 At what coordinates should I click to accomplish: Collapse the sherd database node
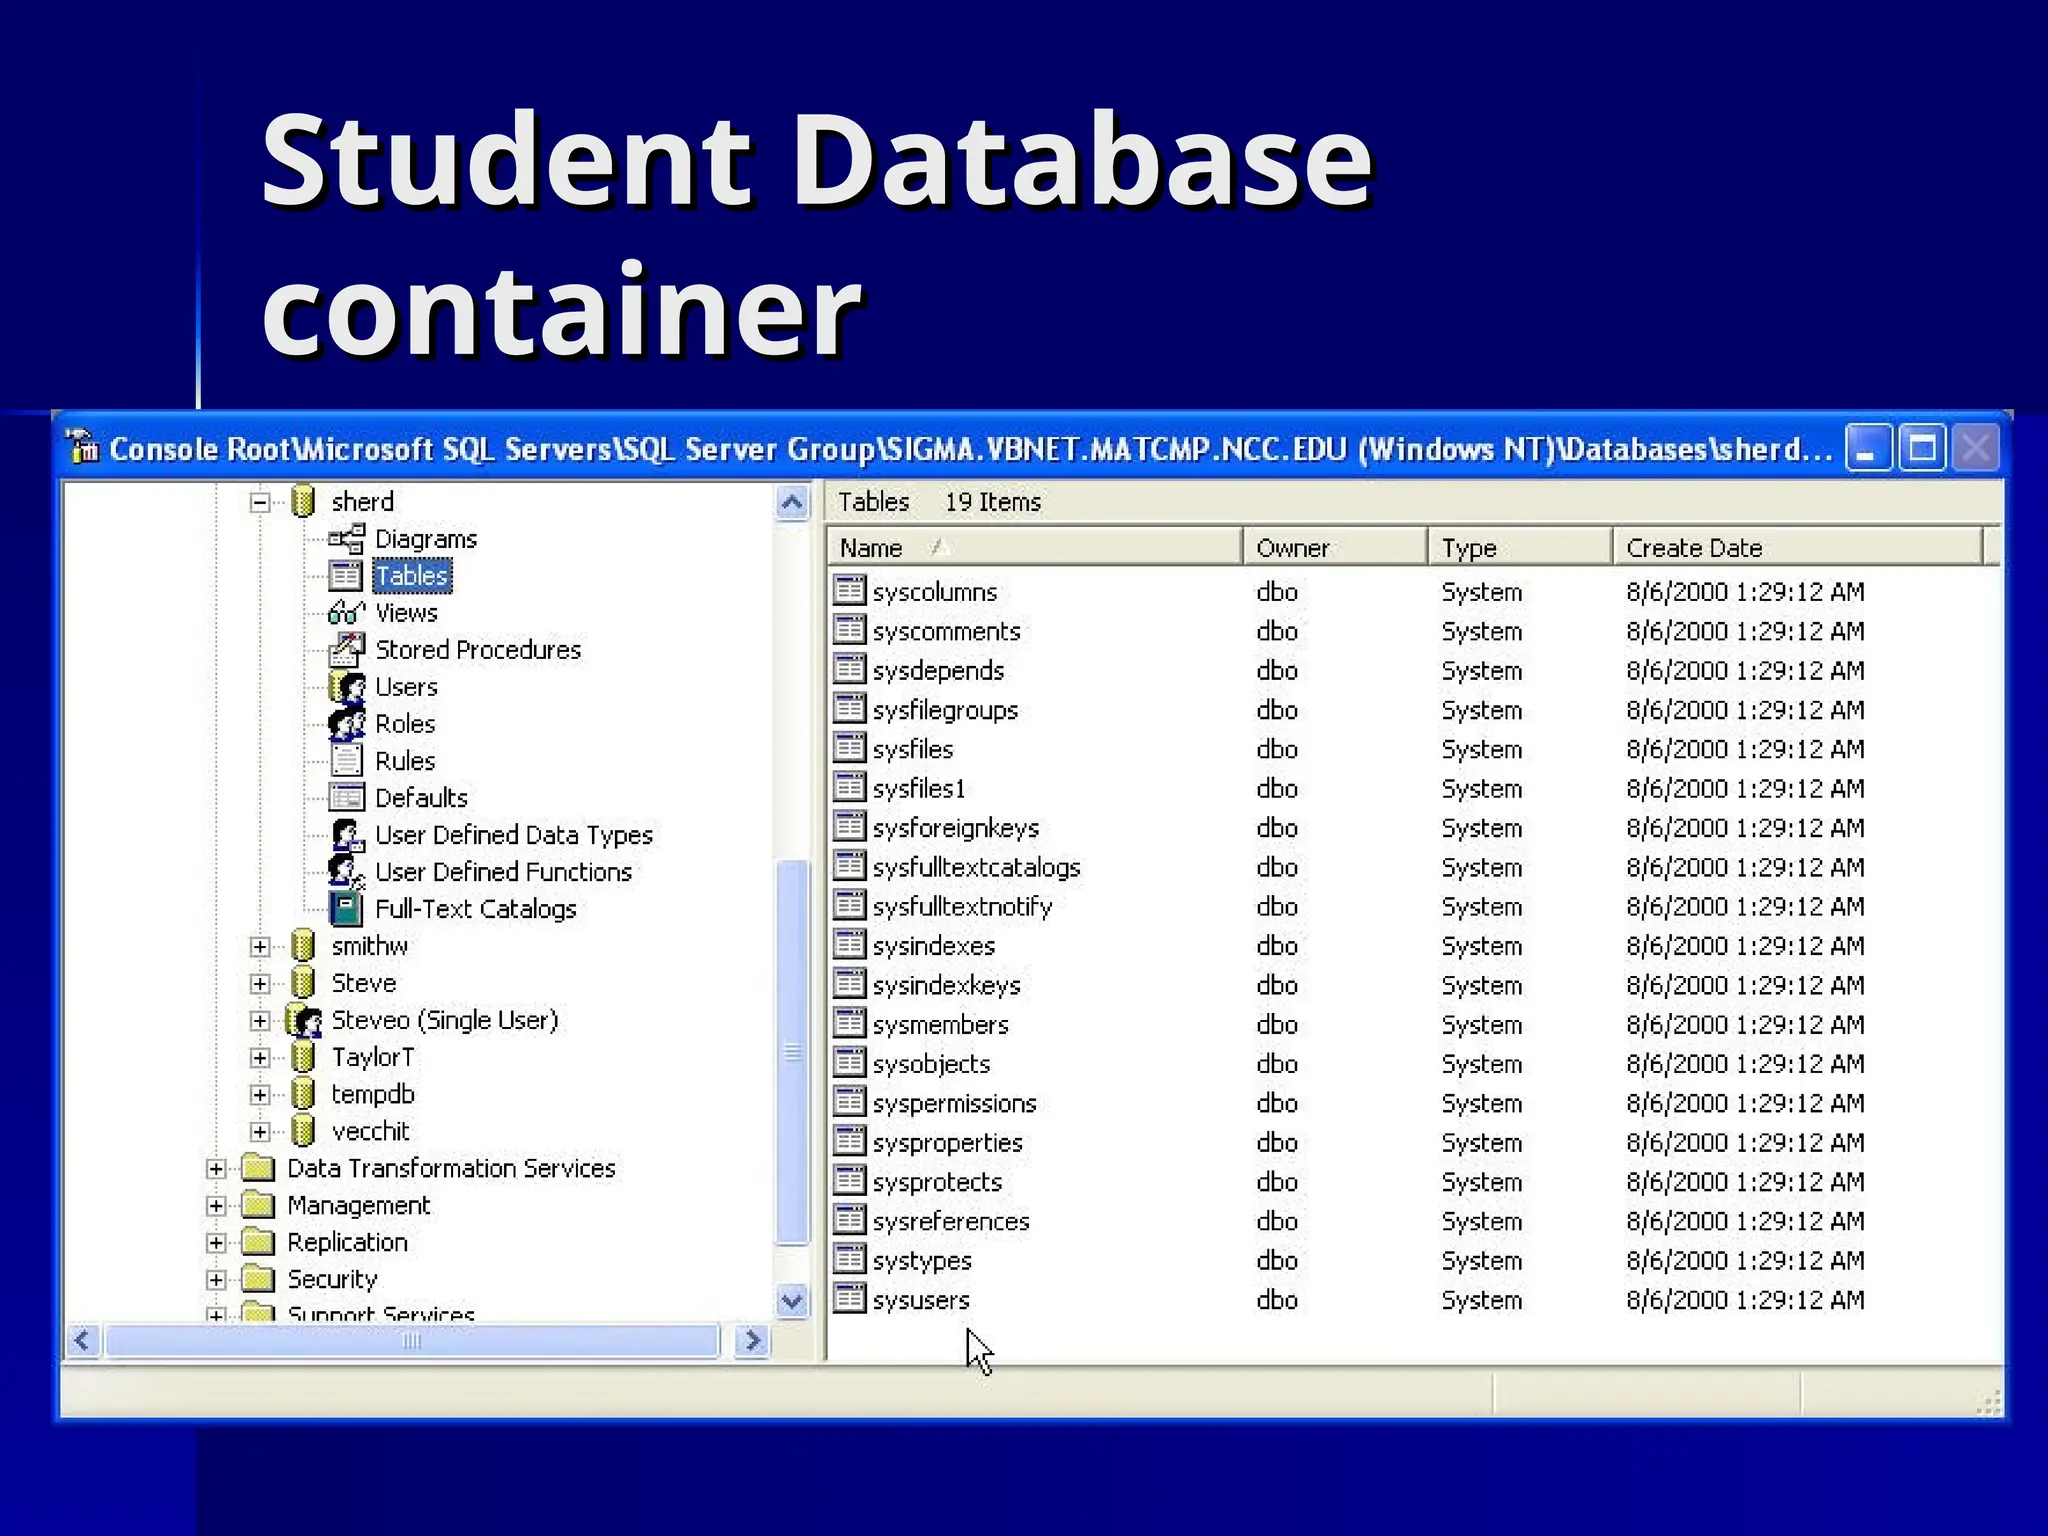pos(260,502)
